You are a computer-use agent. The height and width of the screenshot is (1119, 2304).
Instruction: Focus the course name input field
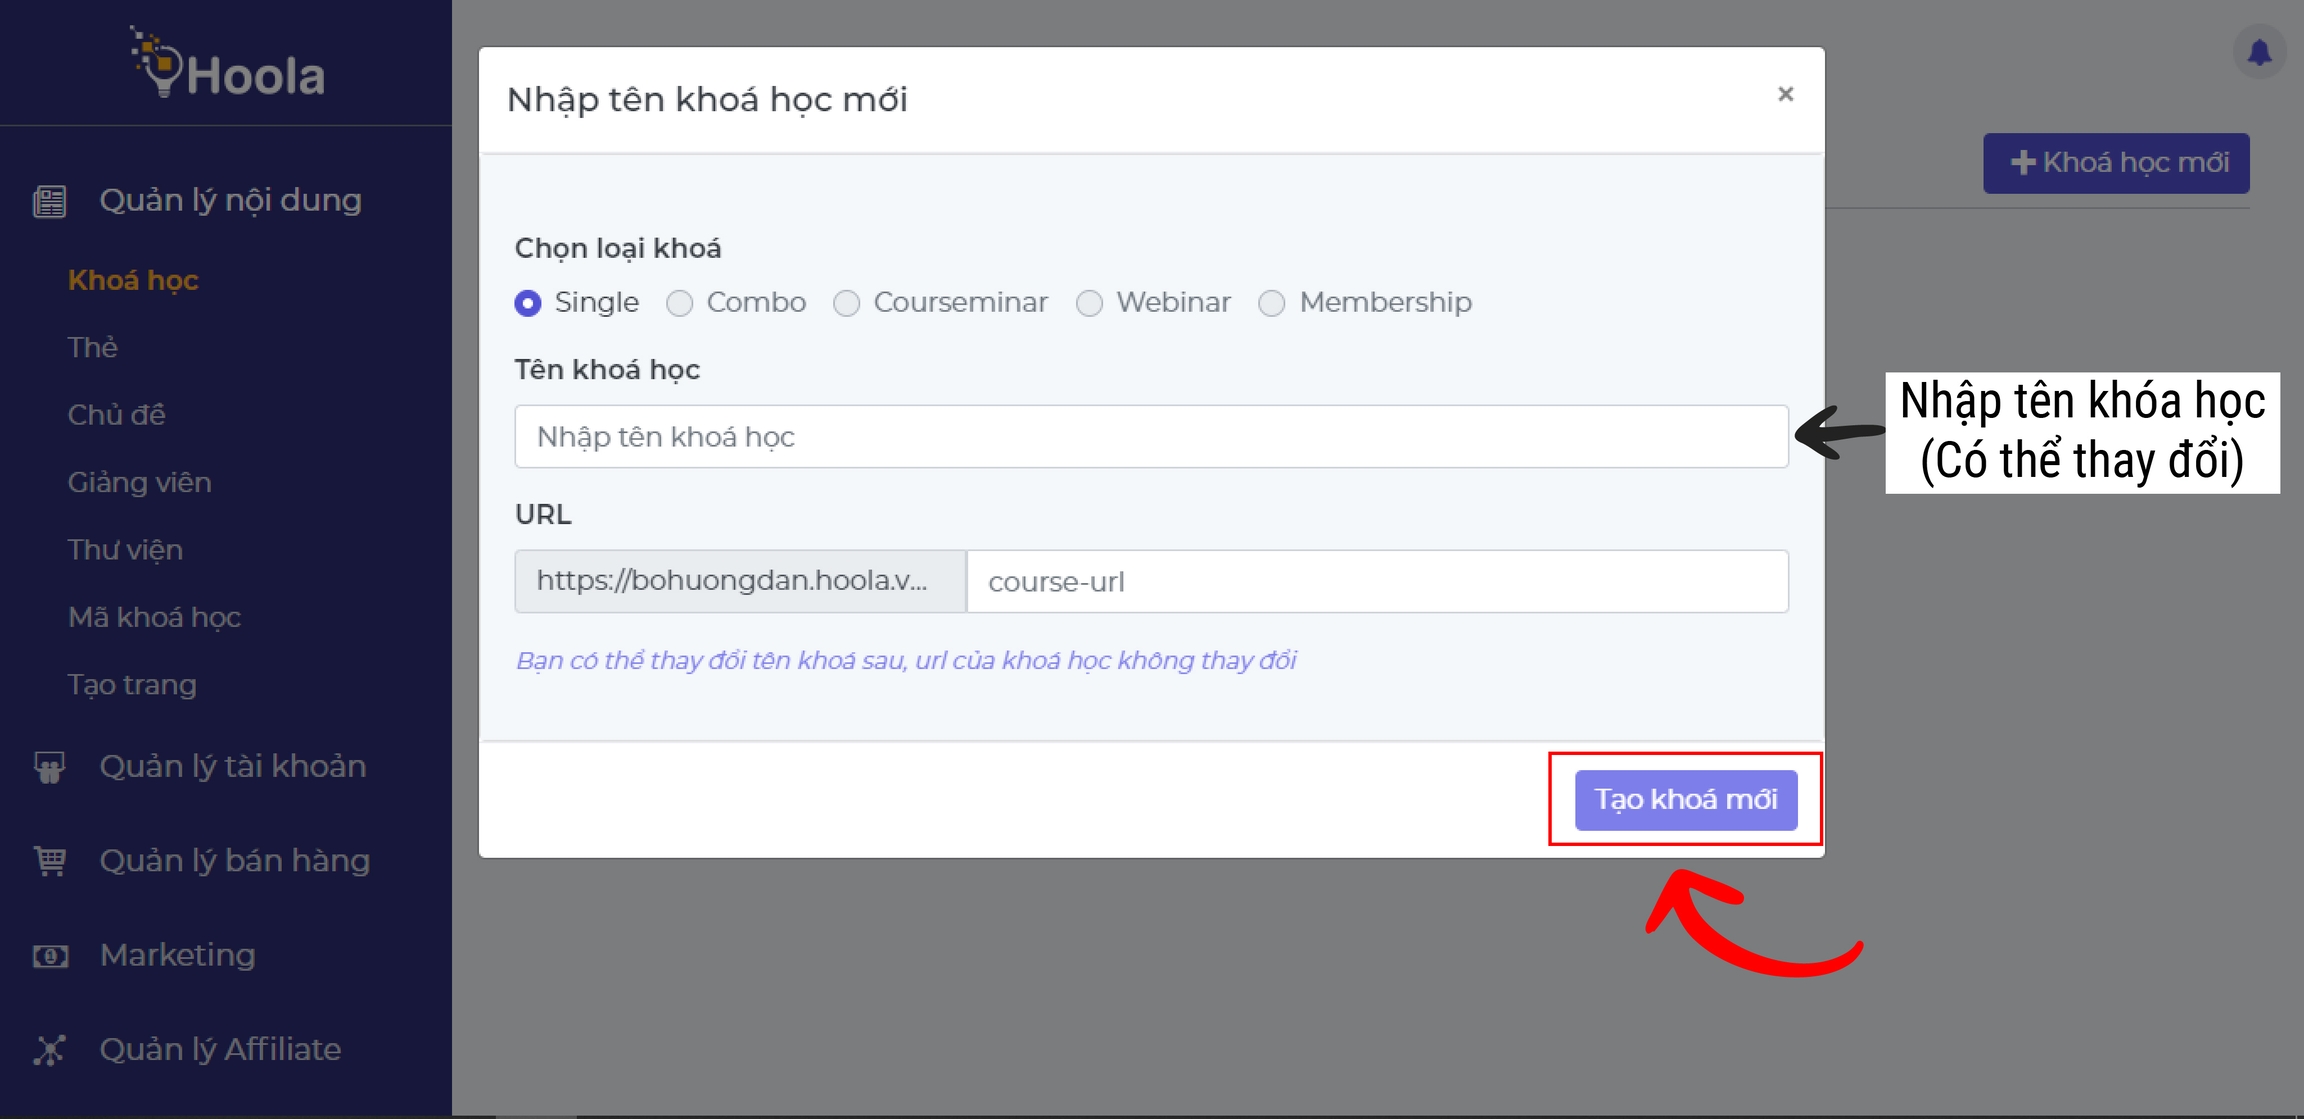pos(1150,437)
